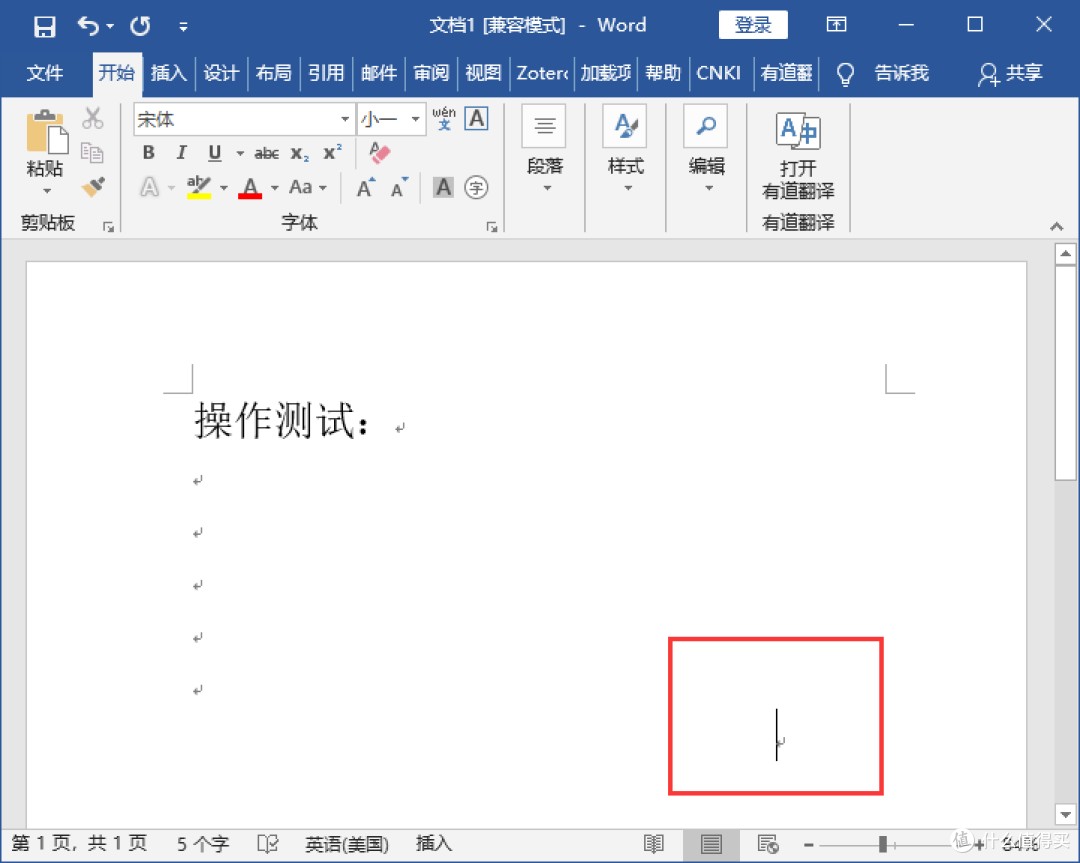Open the 审阅 tab
The width and height of the screenshot is (1080, 863).
431,73
